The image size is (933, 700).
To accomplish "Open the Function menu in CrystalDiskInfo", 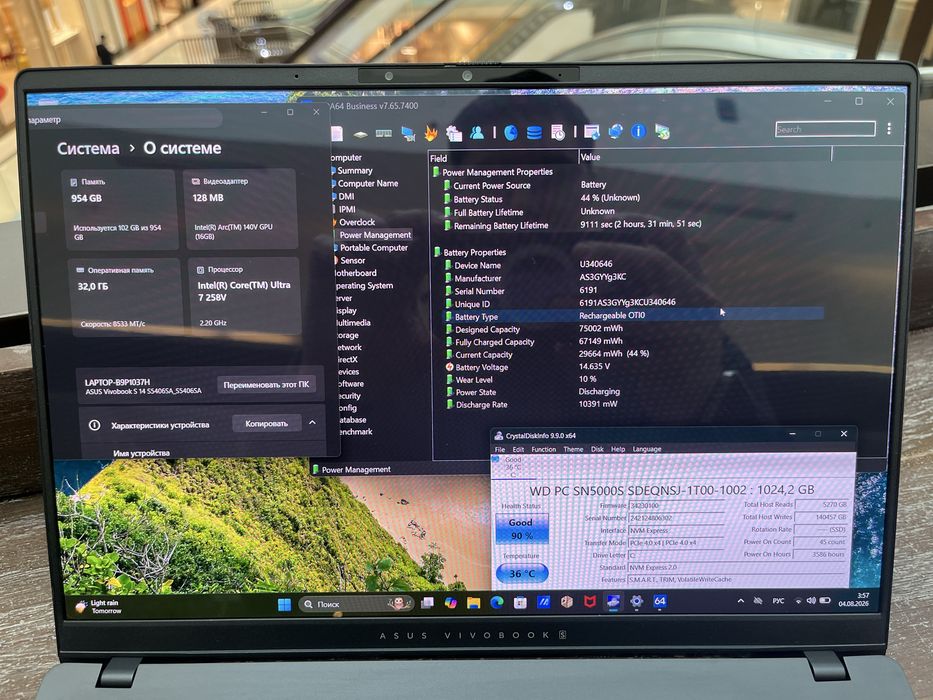I will 543,449.
